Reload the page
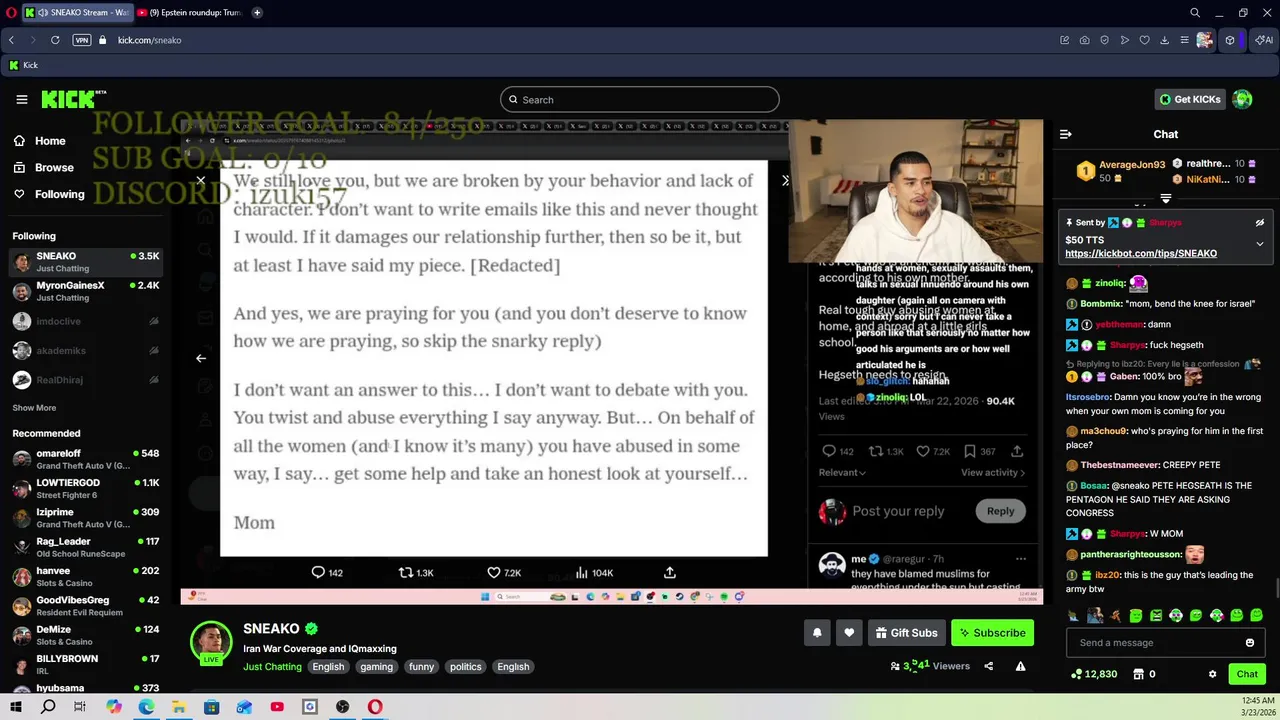Image resolution: width=1280 pixels, height=720 pixels. tap(55, 40)
